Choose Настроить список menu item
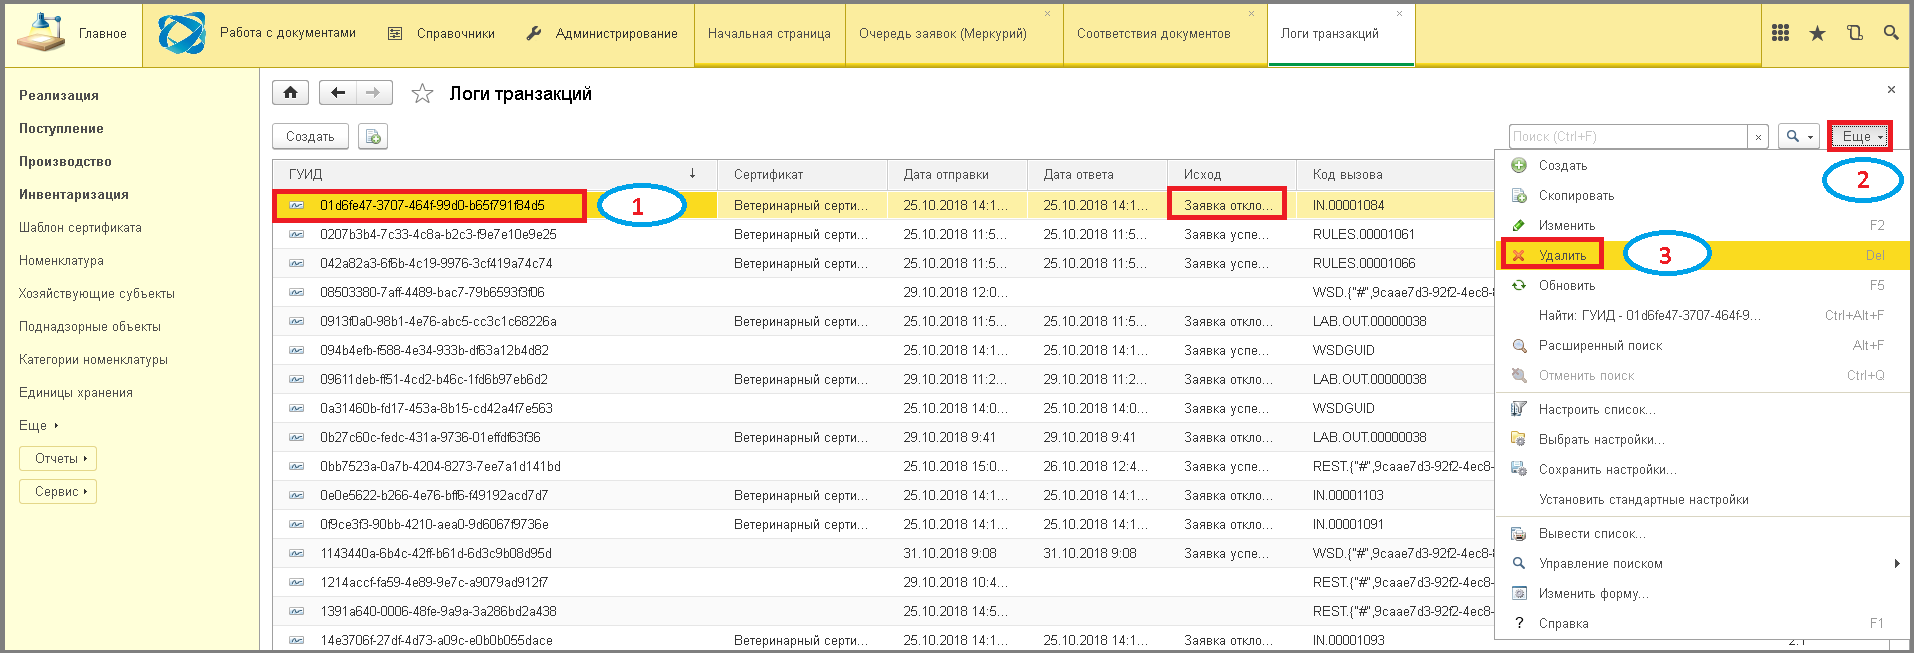Screen dimensions: 1914x653 pyautogui.click(x=1702, y=409)
